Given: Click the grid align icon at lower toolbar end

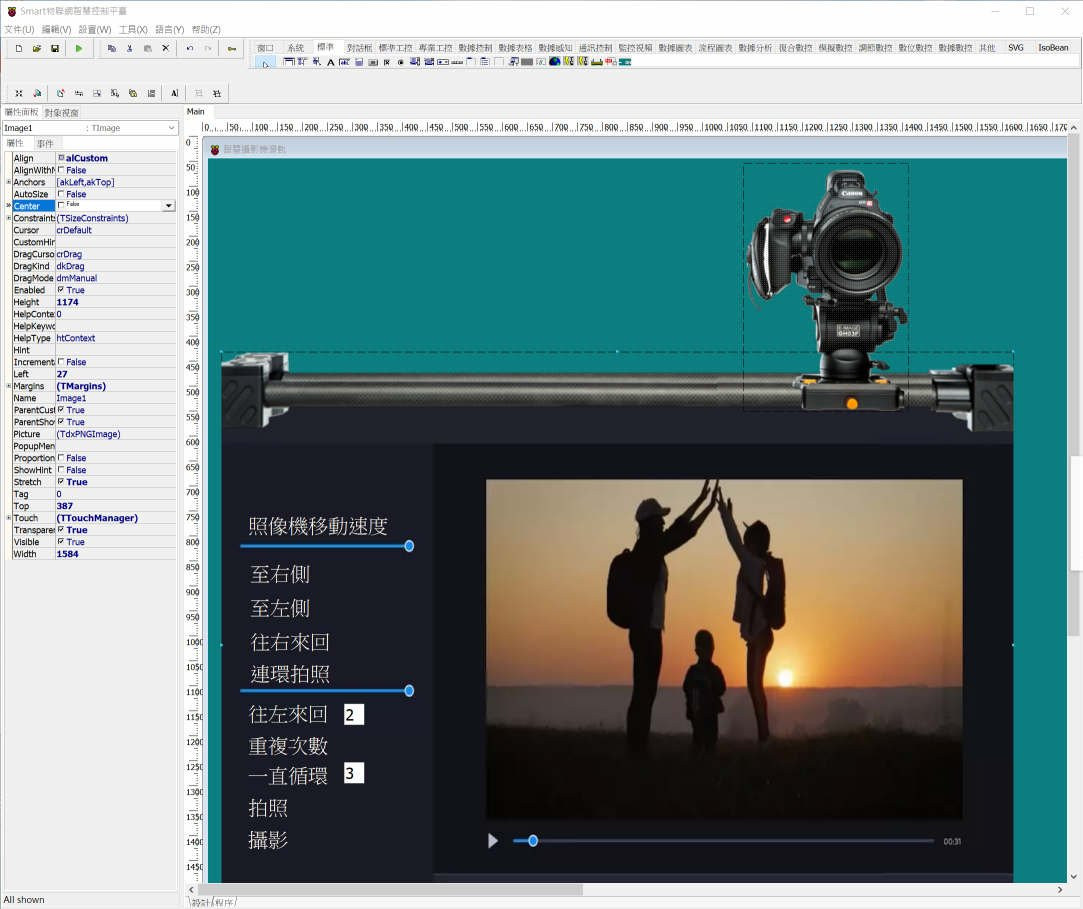Looking at the screenshot, I should pos(217,93).
